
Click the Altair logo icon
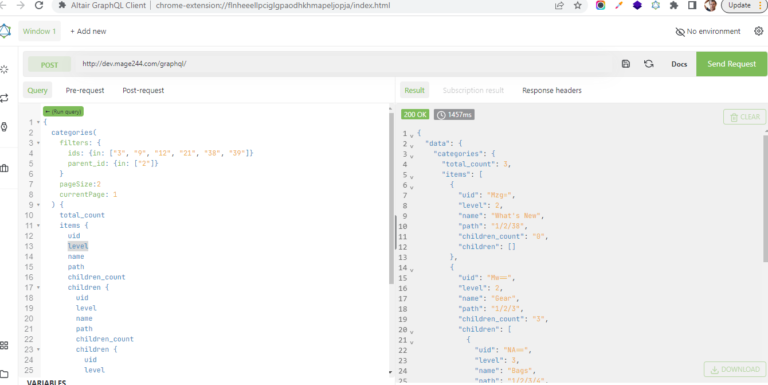click(x=5, y=31)
